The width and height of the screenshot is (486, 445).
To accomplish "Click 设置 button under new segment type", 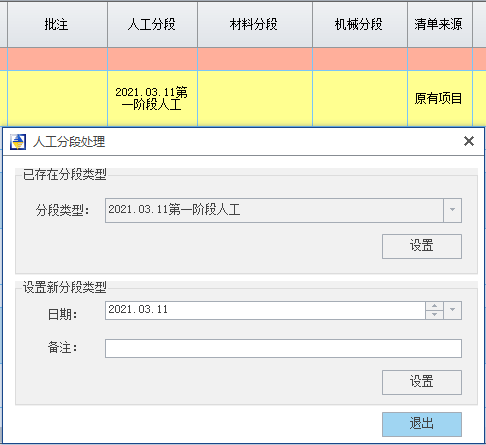I will [422, 382].
